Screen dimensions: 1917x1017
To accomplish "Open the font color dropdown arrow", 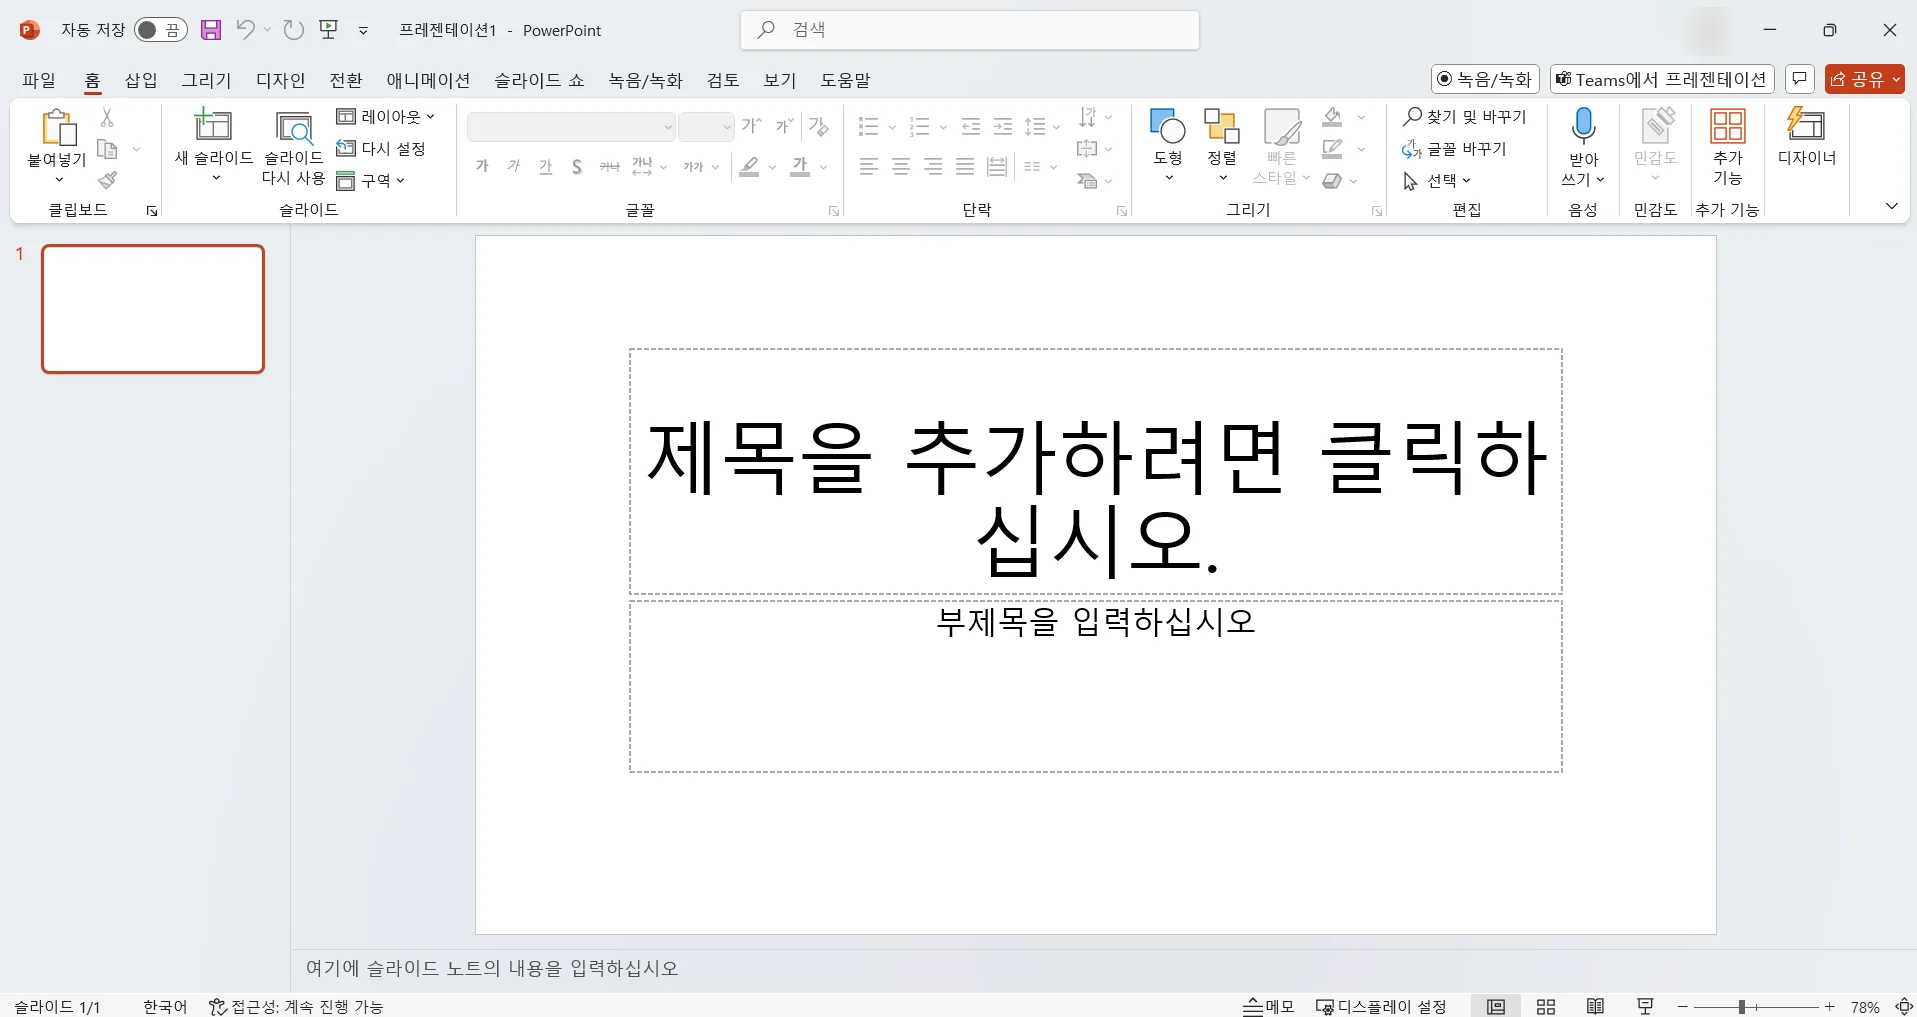I will (x=822, y=167).
